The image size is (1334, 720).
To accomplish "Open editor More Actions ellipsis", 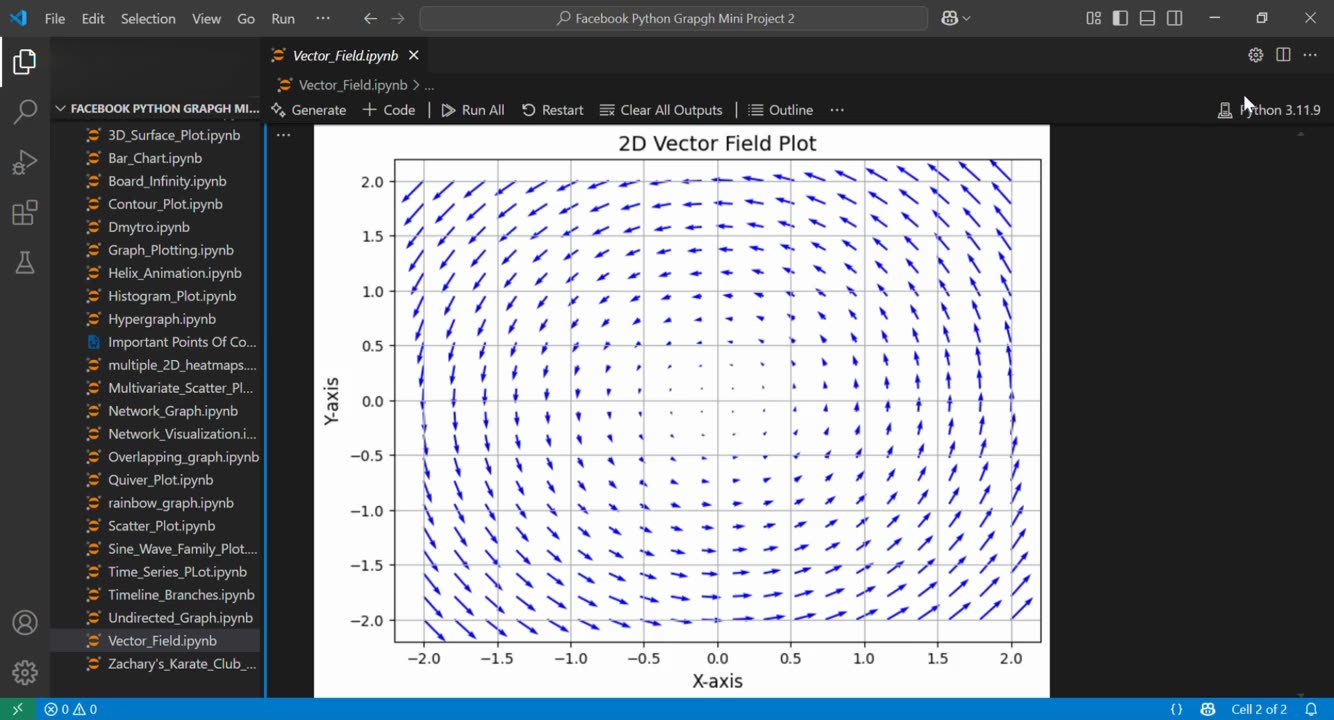I will [x=1310, y=55].
